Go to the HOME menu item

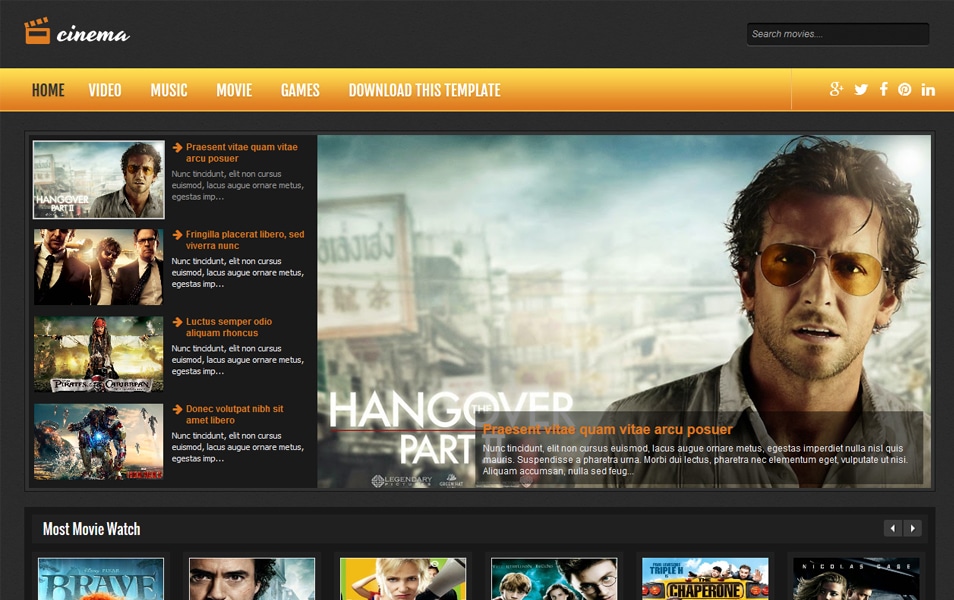pyautogui.click(x=48, y=90)
